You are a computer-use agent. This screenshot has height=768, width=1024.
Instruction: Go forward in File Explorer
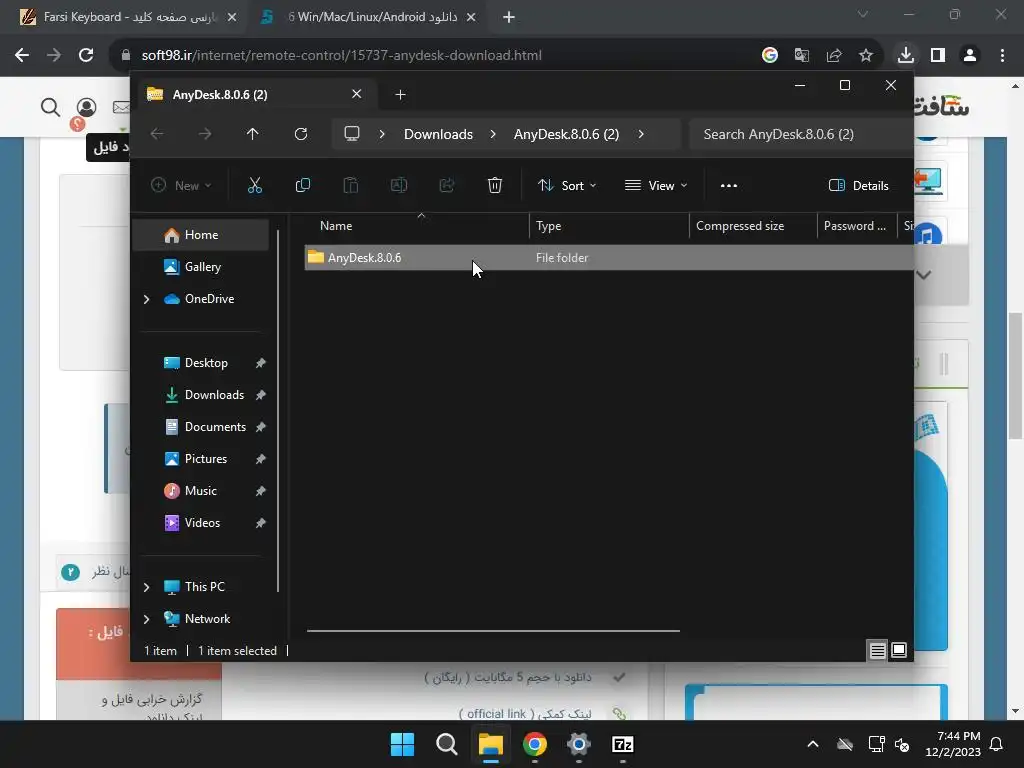click(205, 134)
